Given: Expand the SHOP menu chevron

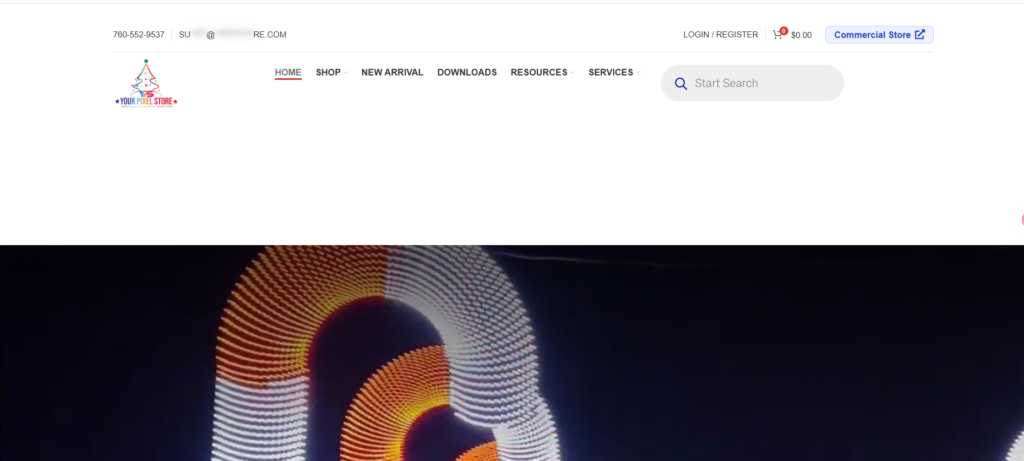Looking at the screenshot, I should click(345, 72).
